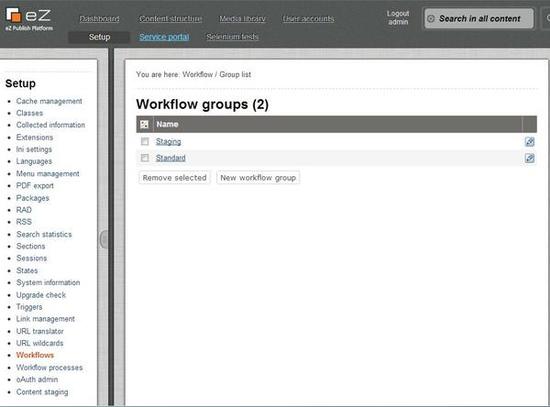This screenshot has height=407, width=550.
Task: Open Workflow processes in Setup menu
Action: pyautogui.click(x=49, y=367)
